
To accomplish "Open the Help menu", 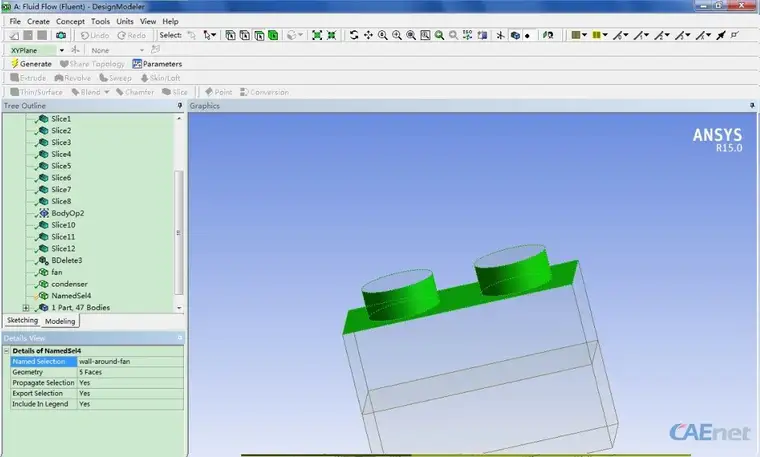I will [x=170, y=21].
